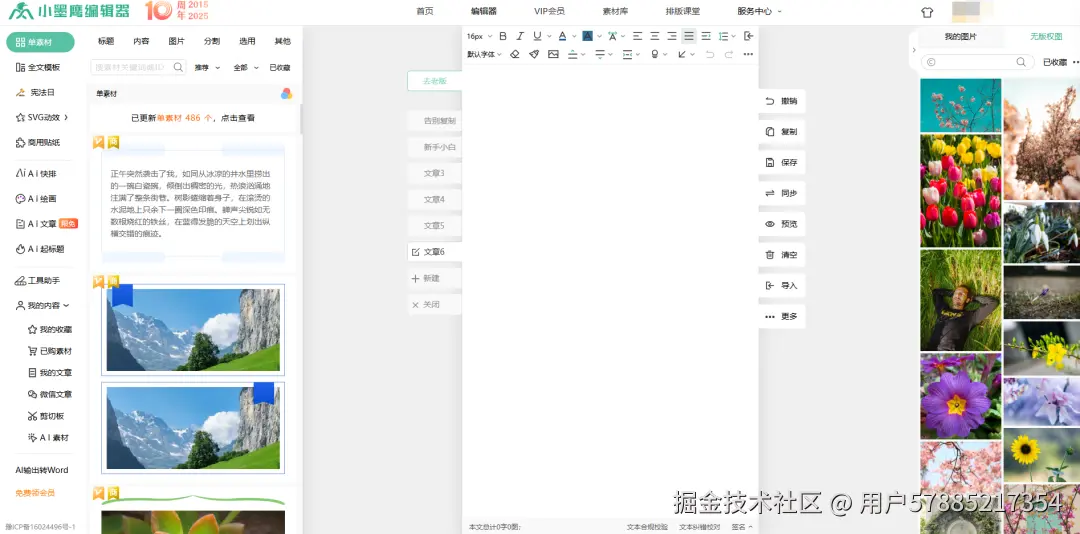
Task: Select the format painter brush
Action: pos(534,54)
